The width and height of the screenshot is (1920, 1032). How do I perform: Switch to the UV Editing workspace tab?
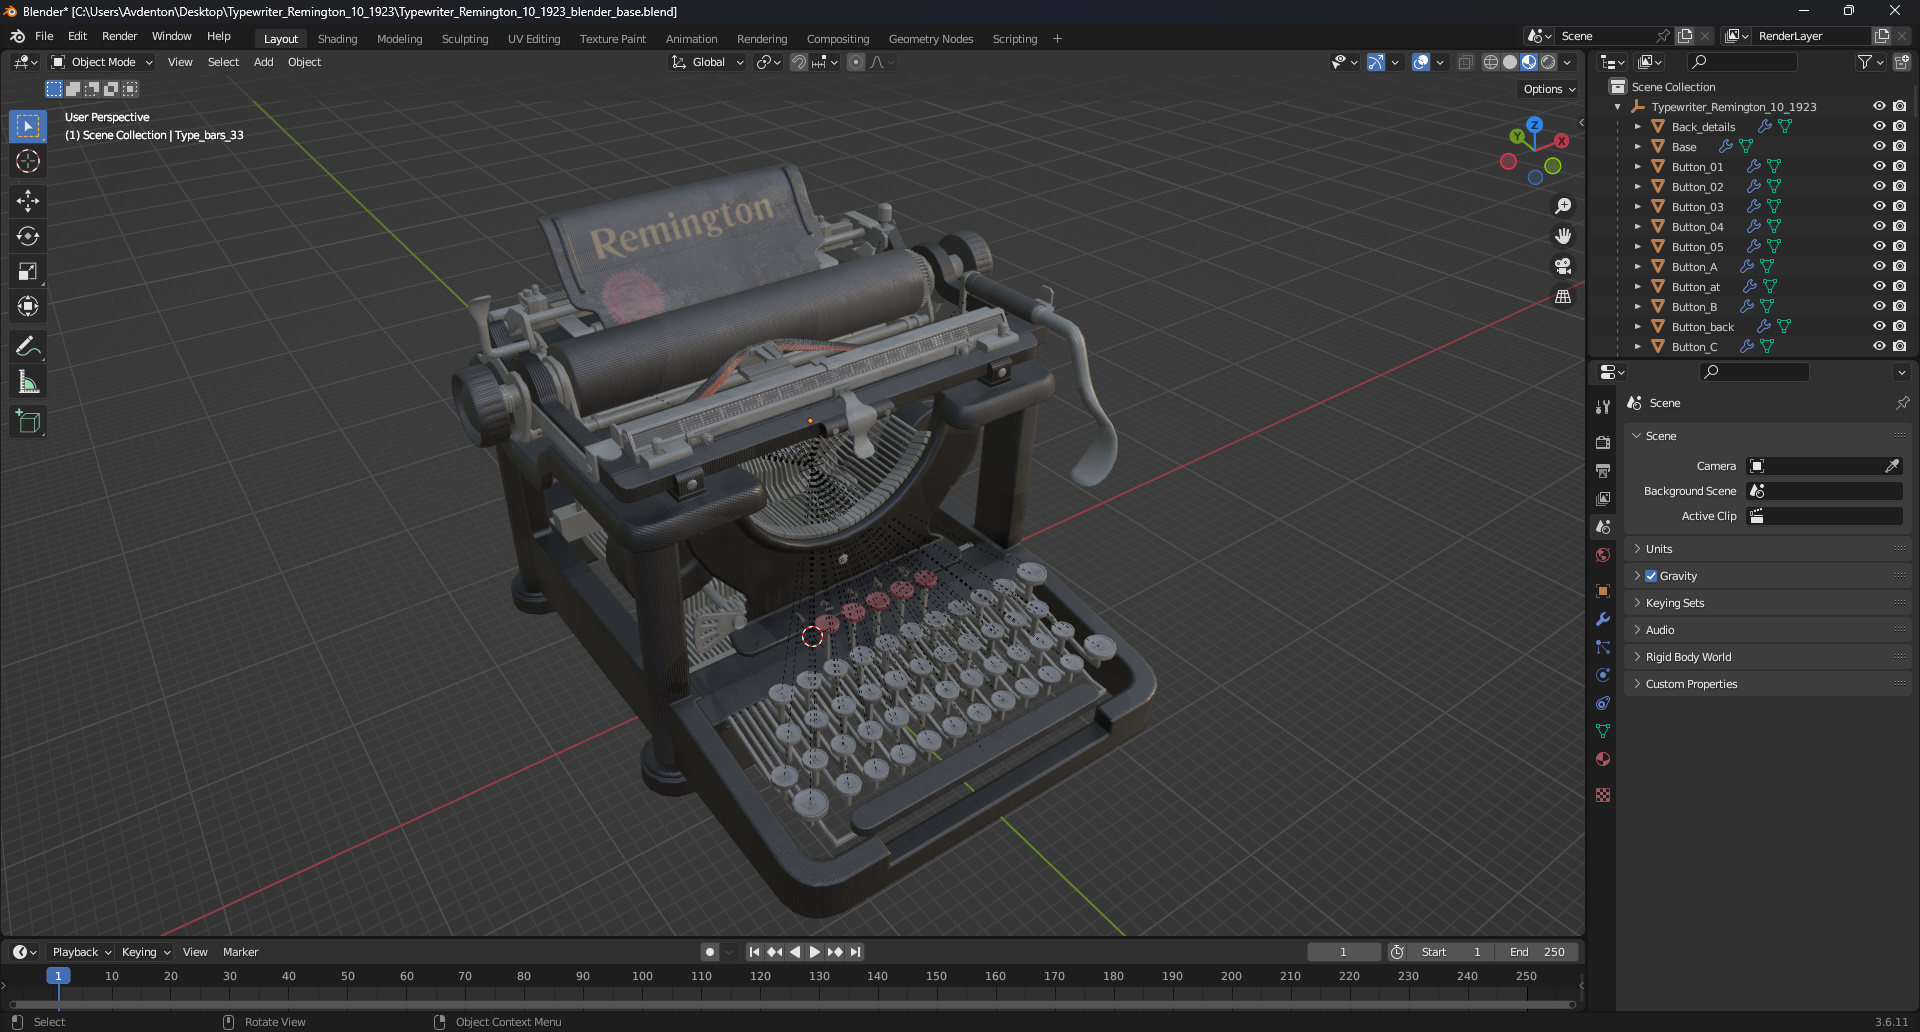(x=534, y=39)
